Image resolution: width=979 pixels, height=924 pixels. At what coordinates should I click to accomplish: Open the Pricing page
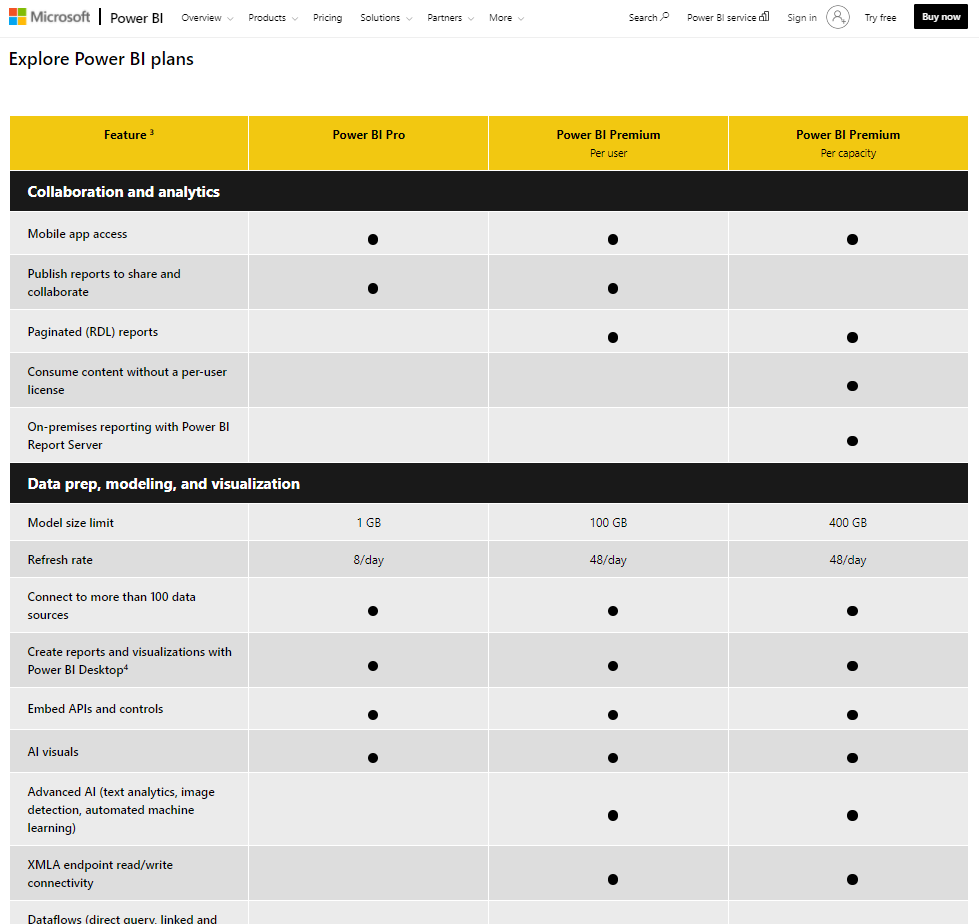pos(327,17)
